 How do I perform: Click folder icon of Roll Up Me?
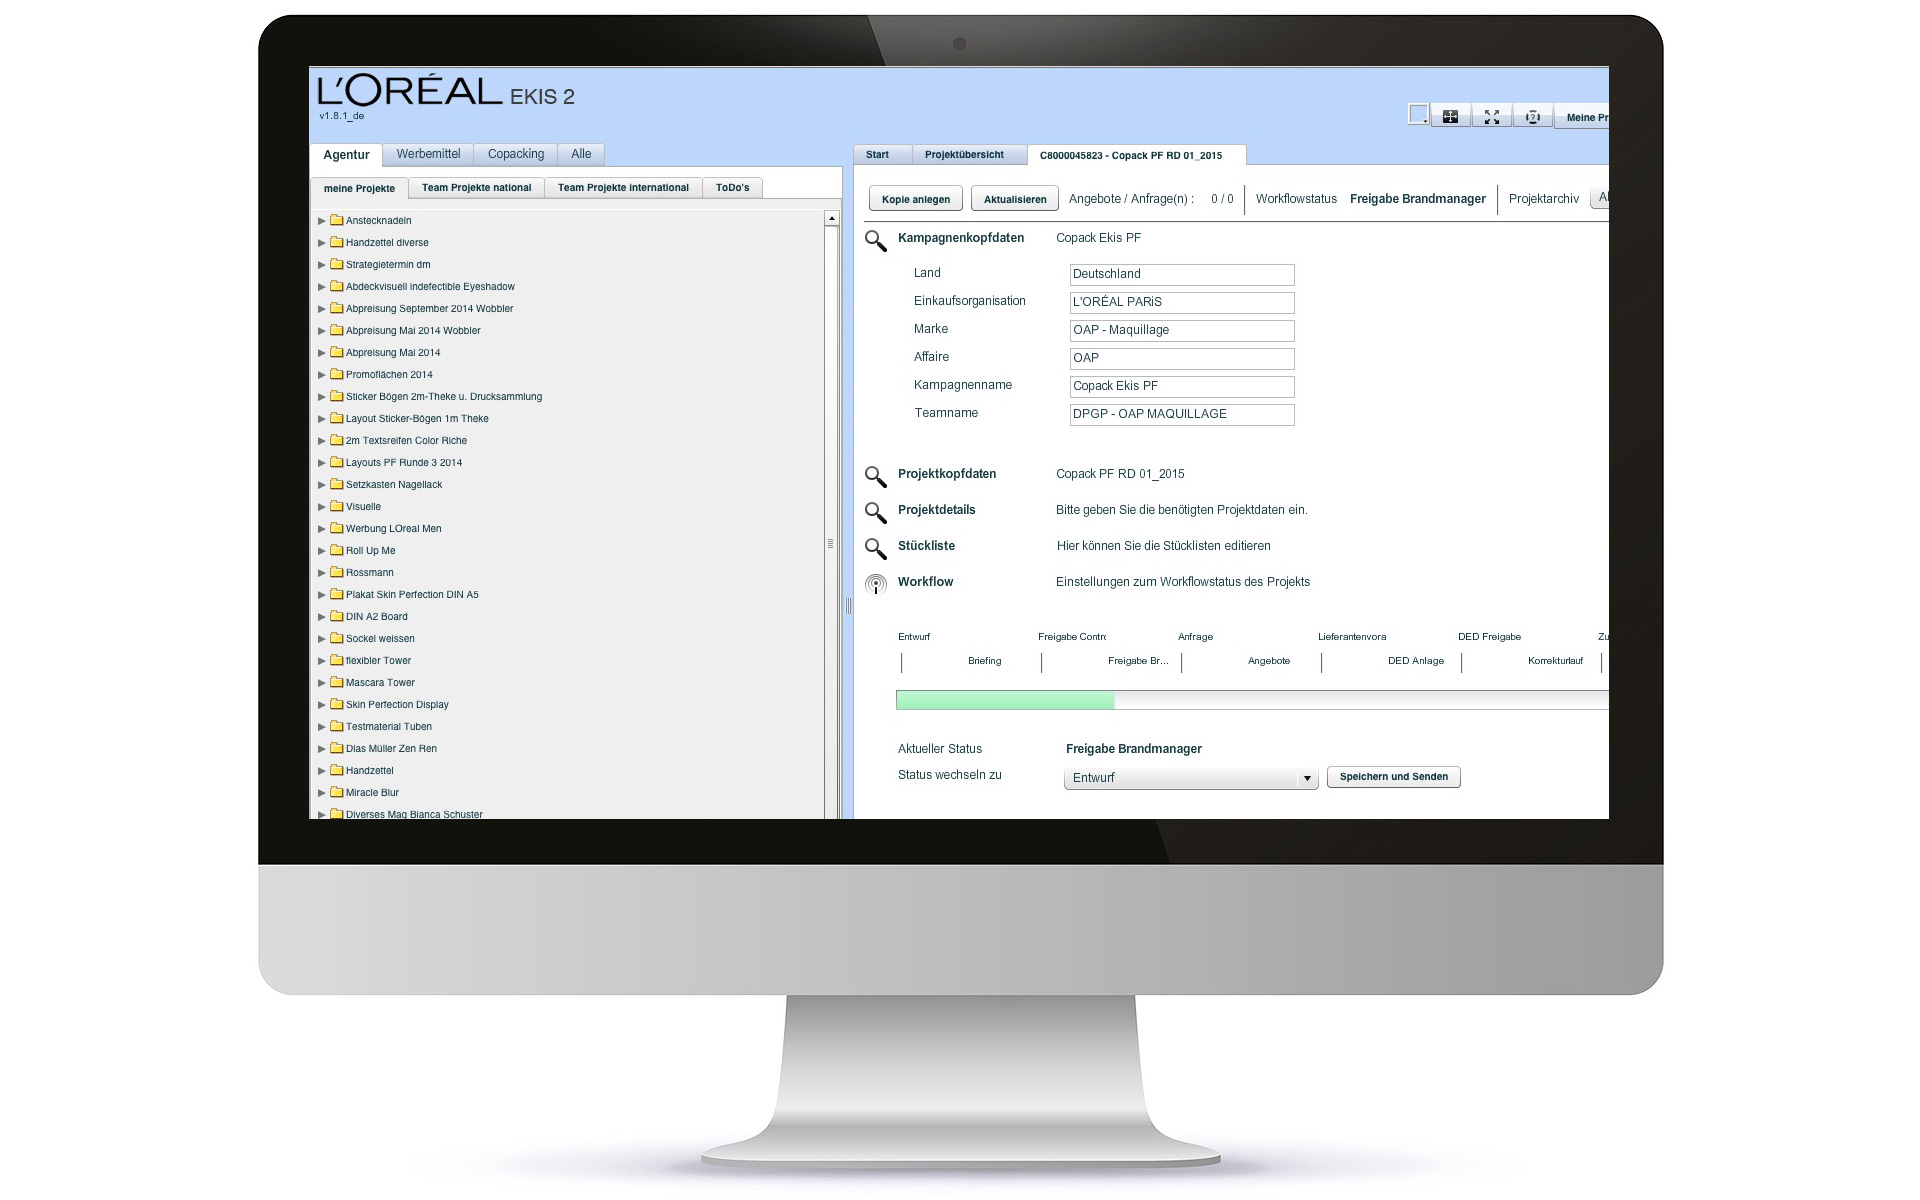pos(337,550)
